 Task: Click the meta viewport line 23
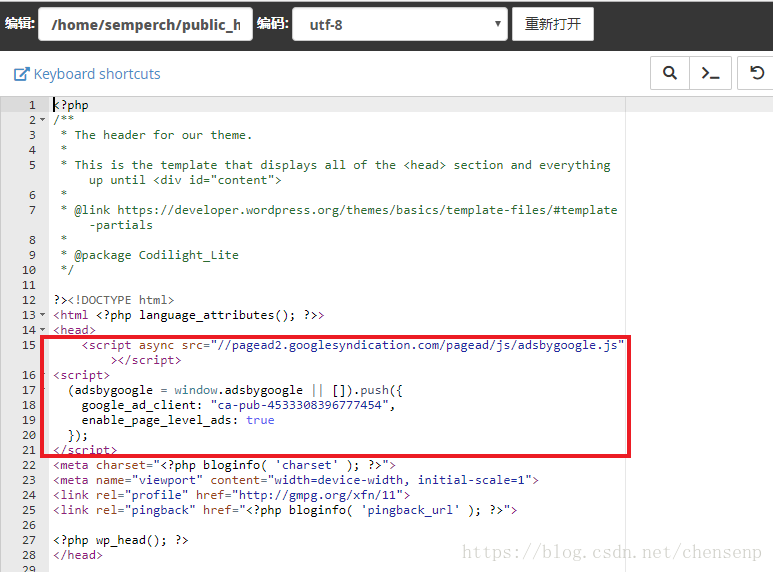point(296,480)
